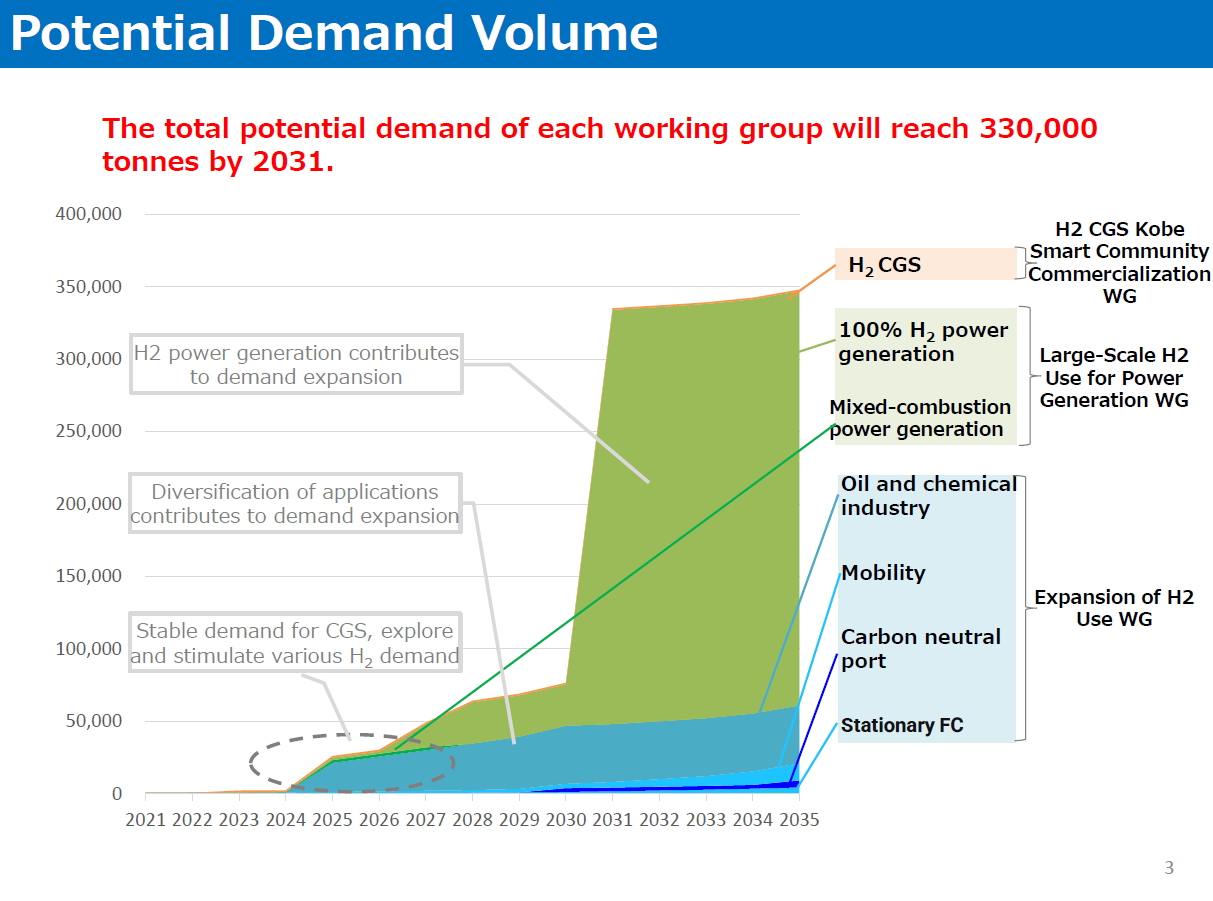Click "Large-Scale H2 Use for Power Generation WG" text
The image size is (1213, 901).
click(1114, 378)
